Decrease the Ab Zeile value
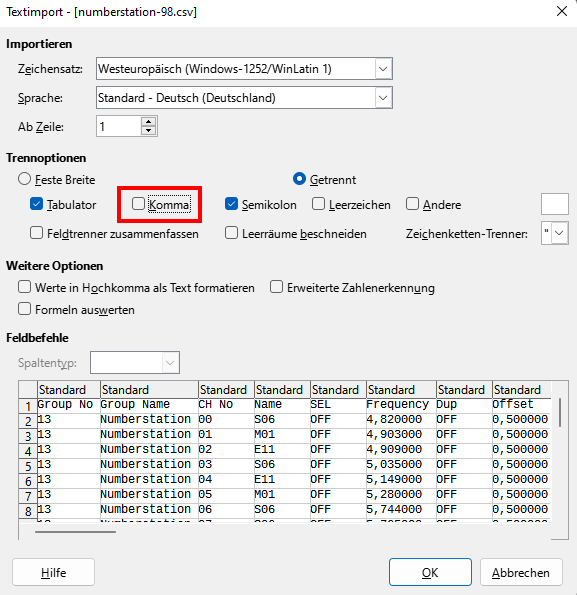Image resolution: width=577 pixels, height=595 pixels. click(x=148, y=131)
